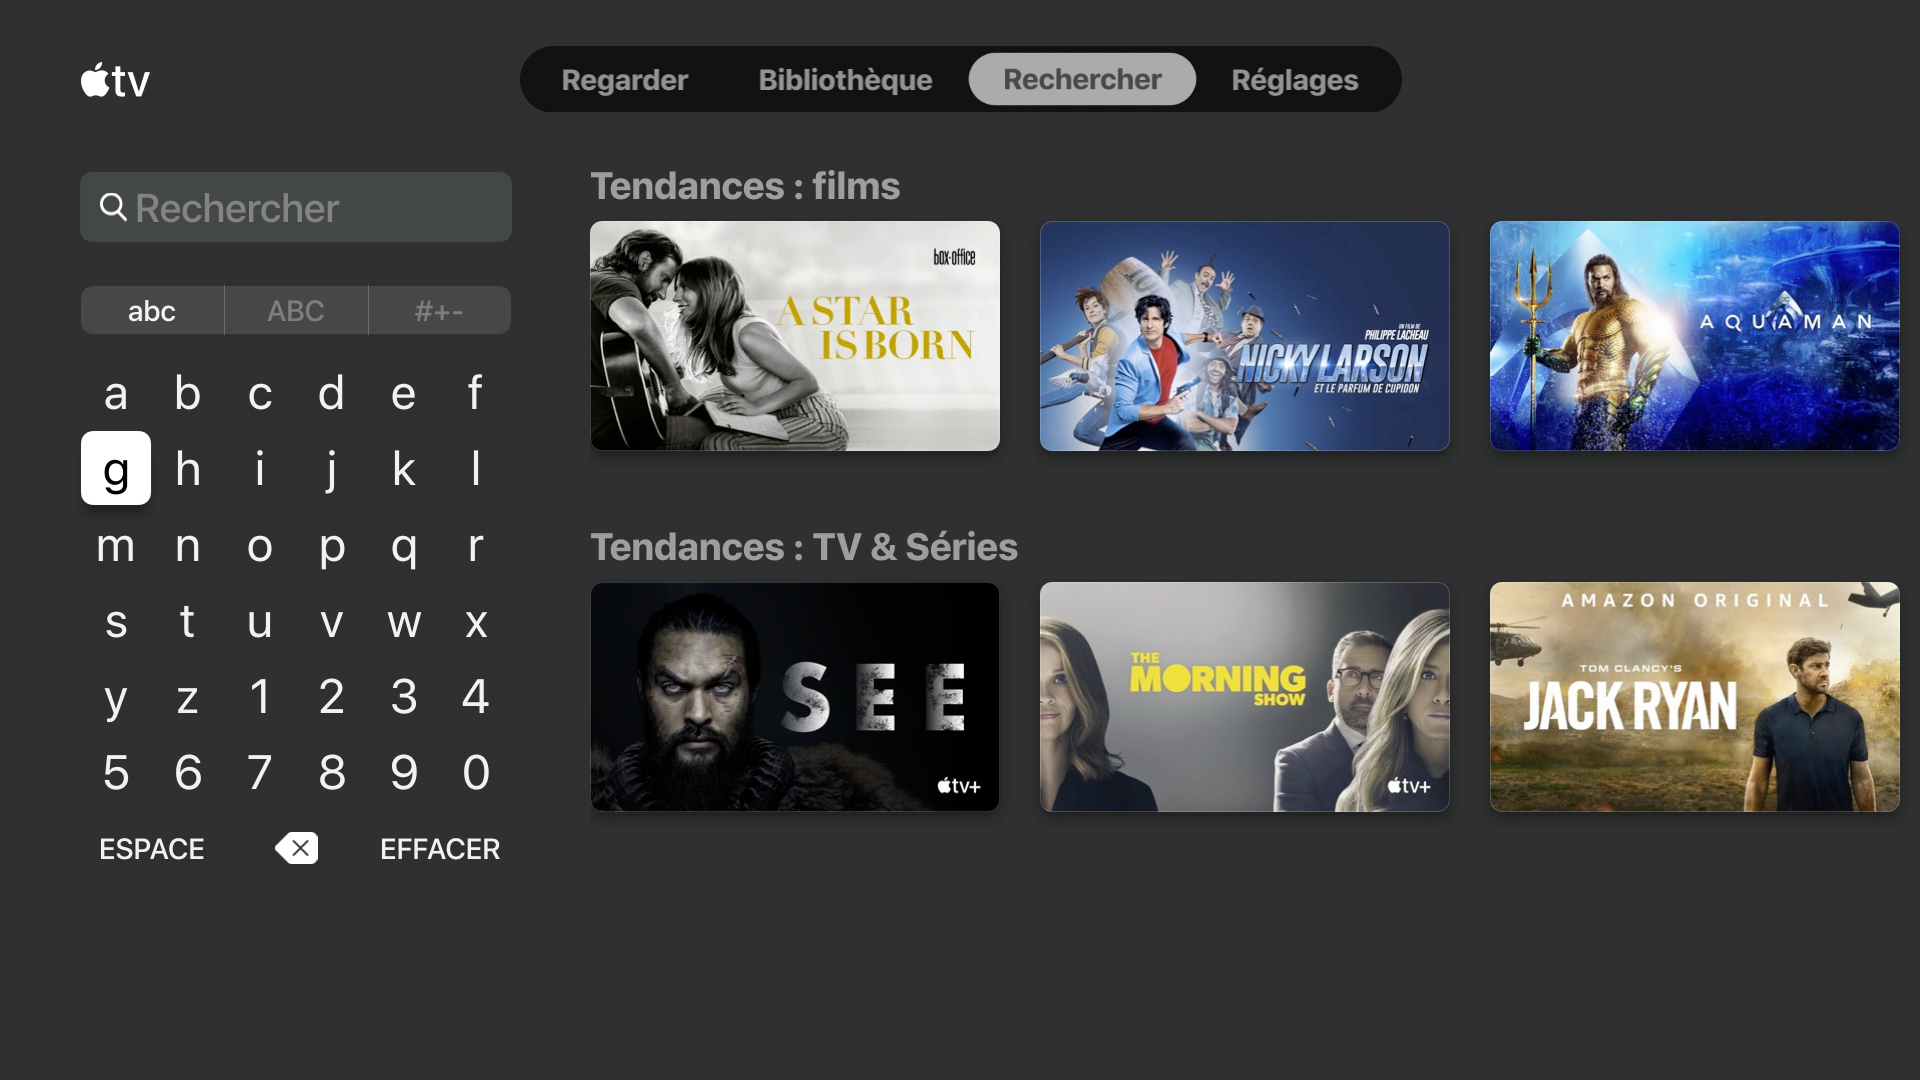Click inside the Rechercher search field
Image resolution: width=1920 pixels, height=1080 pixels.
[296, 207]
